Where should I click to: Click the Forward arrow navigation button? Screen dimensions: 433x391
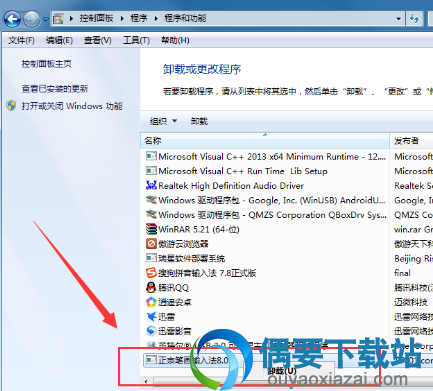pyautogui.click(x=32, y=19)
